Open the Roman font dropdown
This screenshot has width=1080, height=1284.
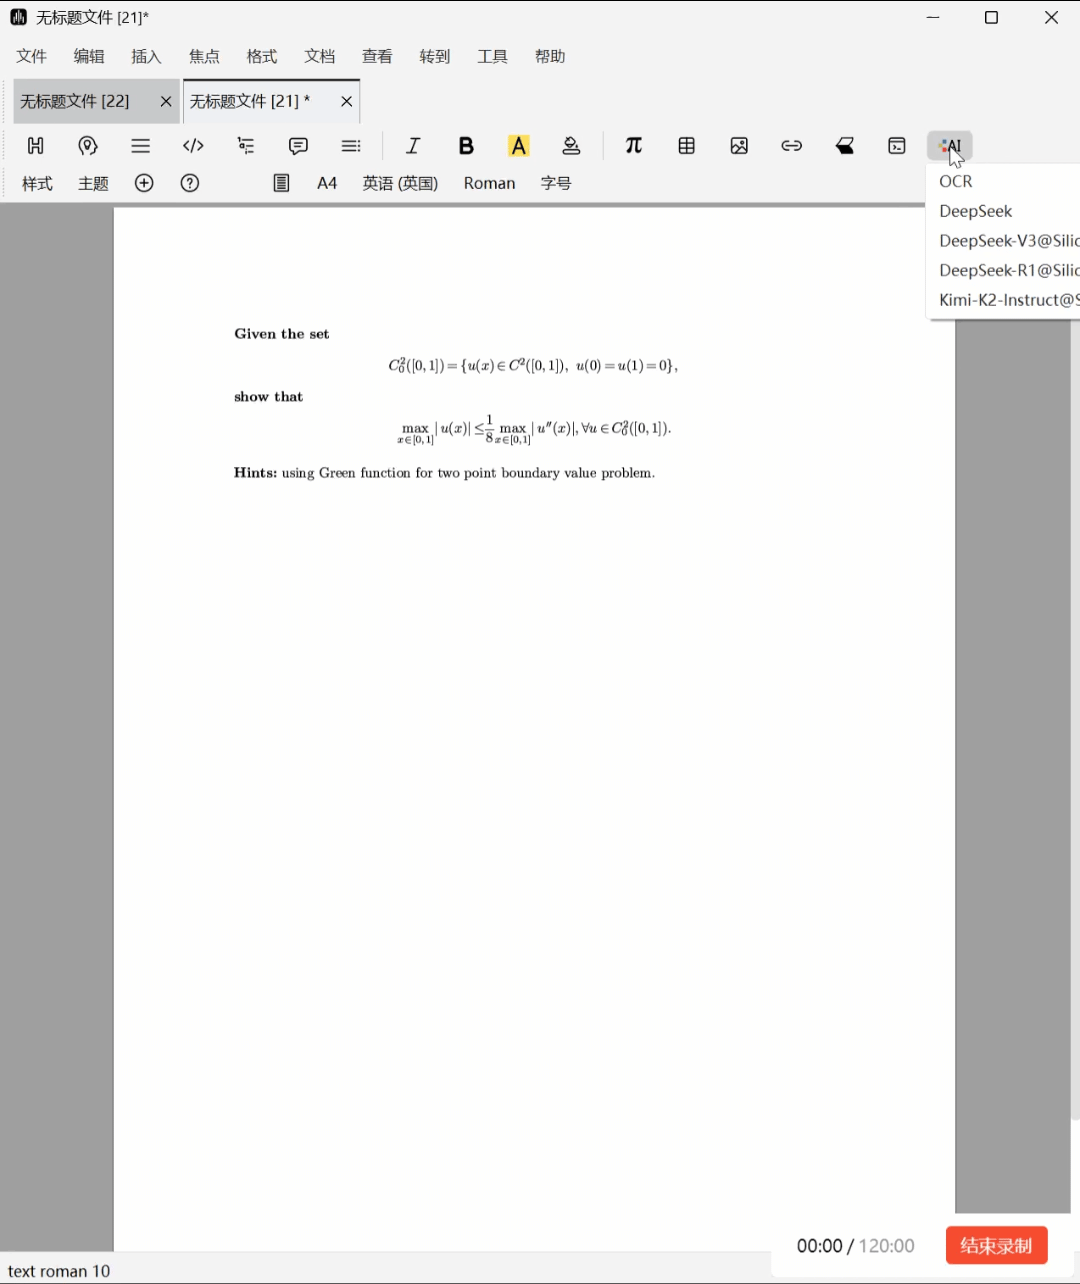point(489,183)
